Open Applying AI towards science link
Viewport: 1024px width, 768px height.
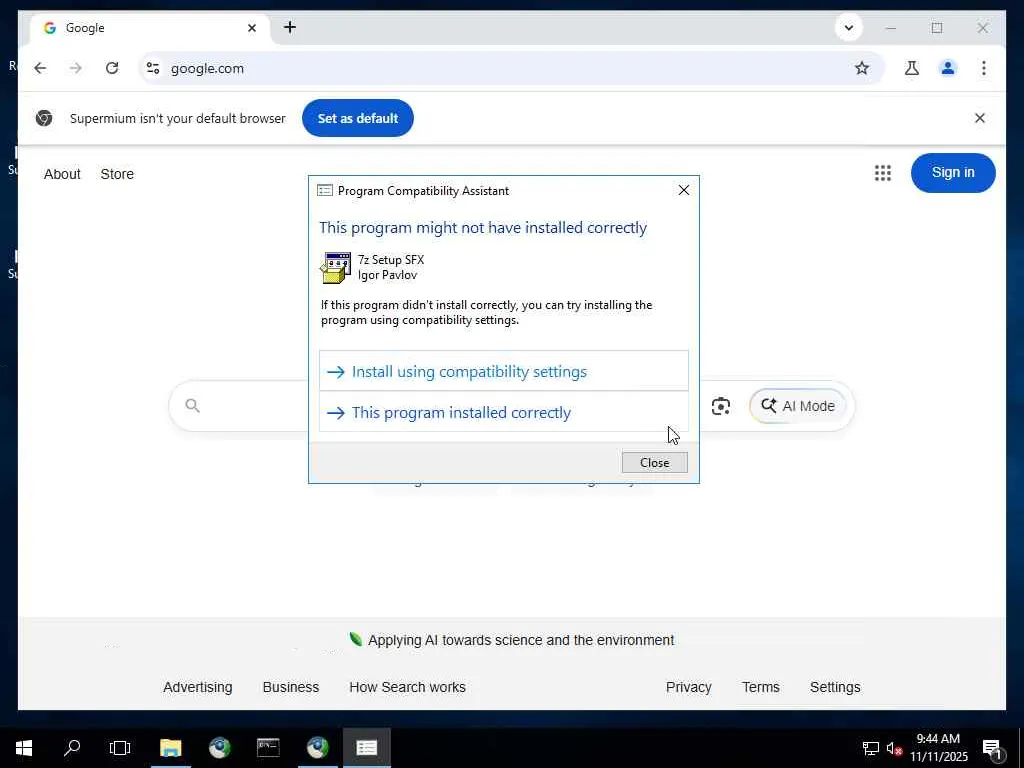click(520, 640)
